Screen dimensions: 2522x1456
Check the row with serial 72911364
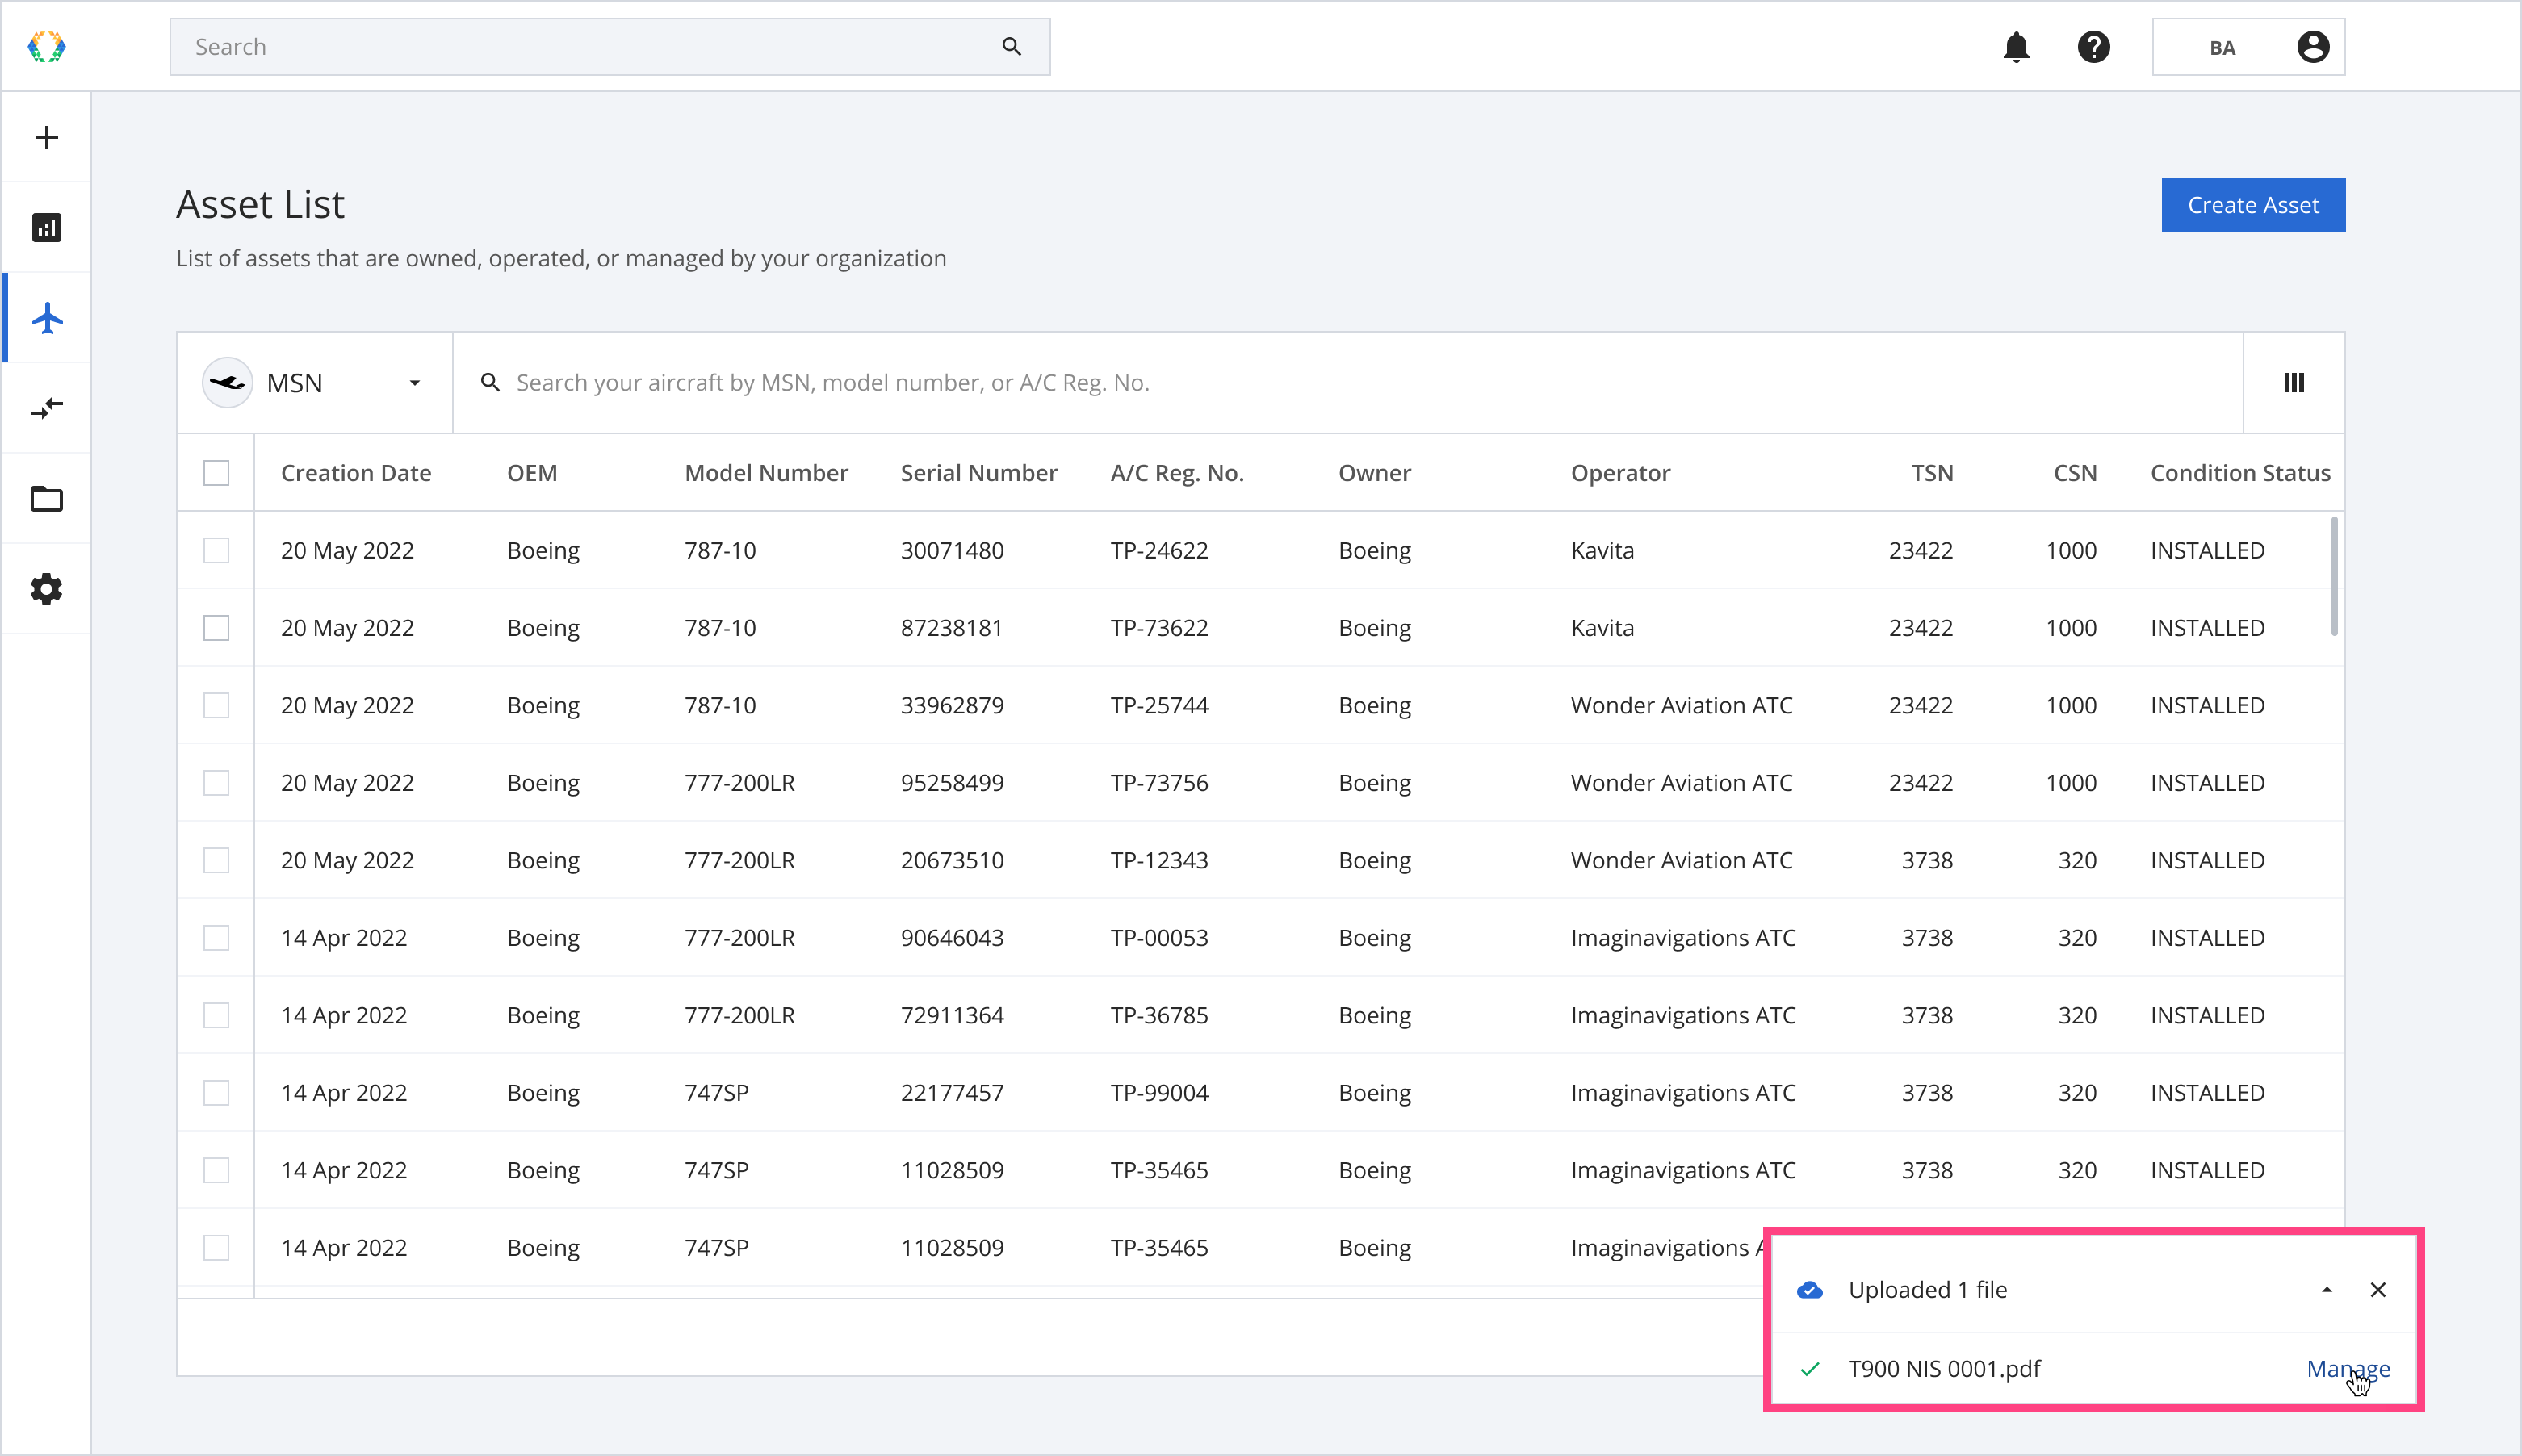pyautogui.click(x=216, y=1015)
